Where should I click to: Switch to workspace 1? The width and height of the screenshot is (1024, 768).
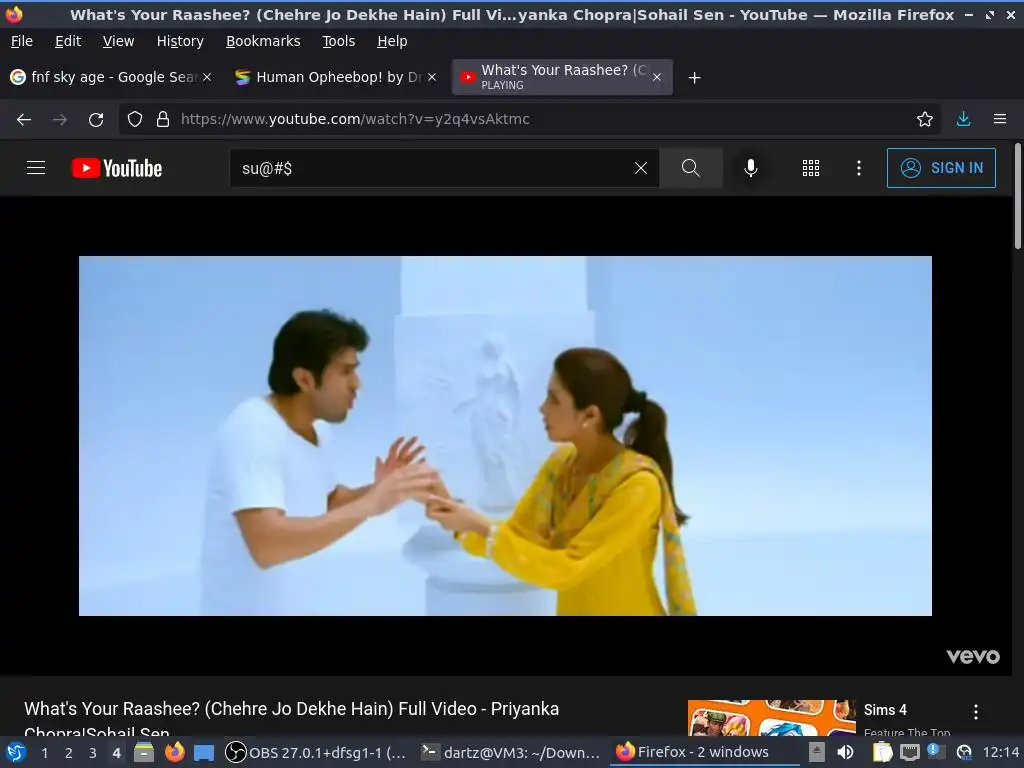44,753
